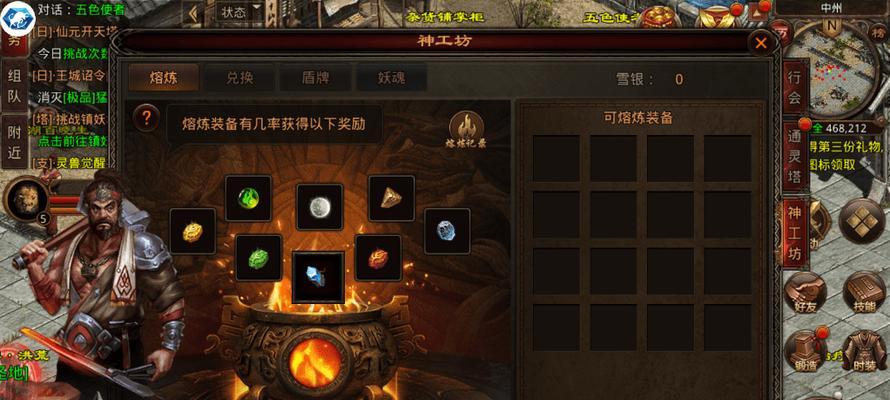Switch to the 盾牌 shield tab
890x400 pixels.
point(316,78)
